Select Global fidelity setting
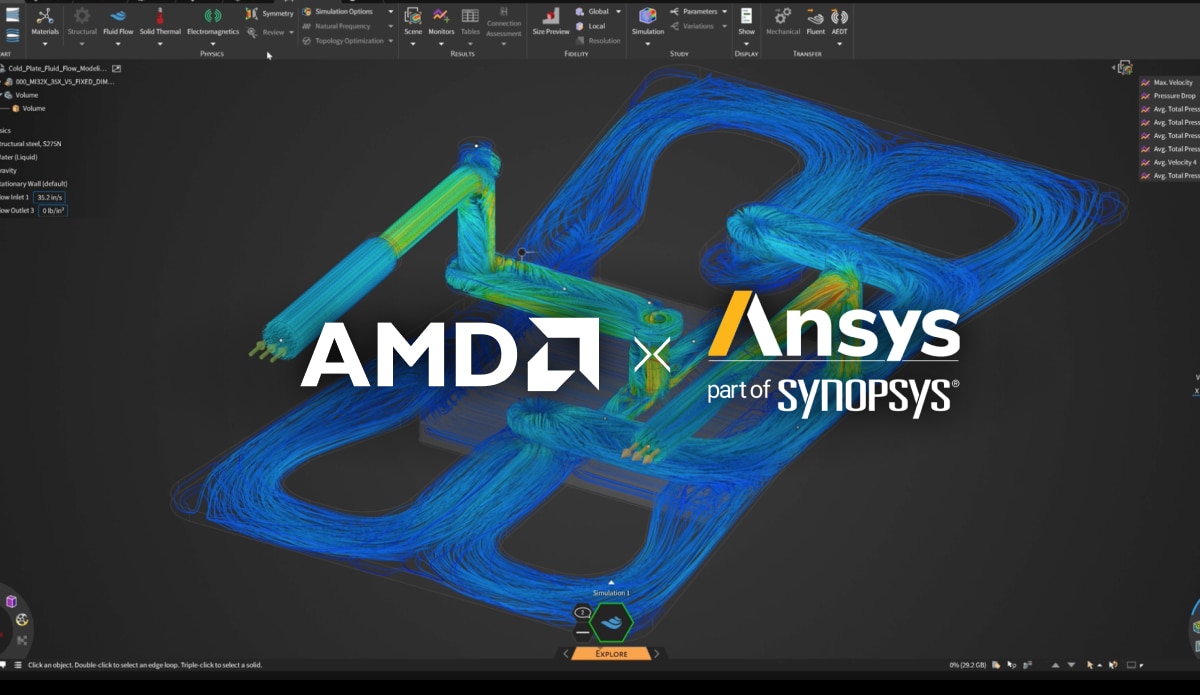The width and height of the screenshot is (1200, 695). (x=592, y=11)
